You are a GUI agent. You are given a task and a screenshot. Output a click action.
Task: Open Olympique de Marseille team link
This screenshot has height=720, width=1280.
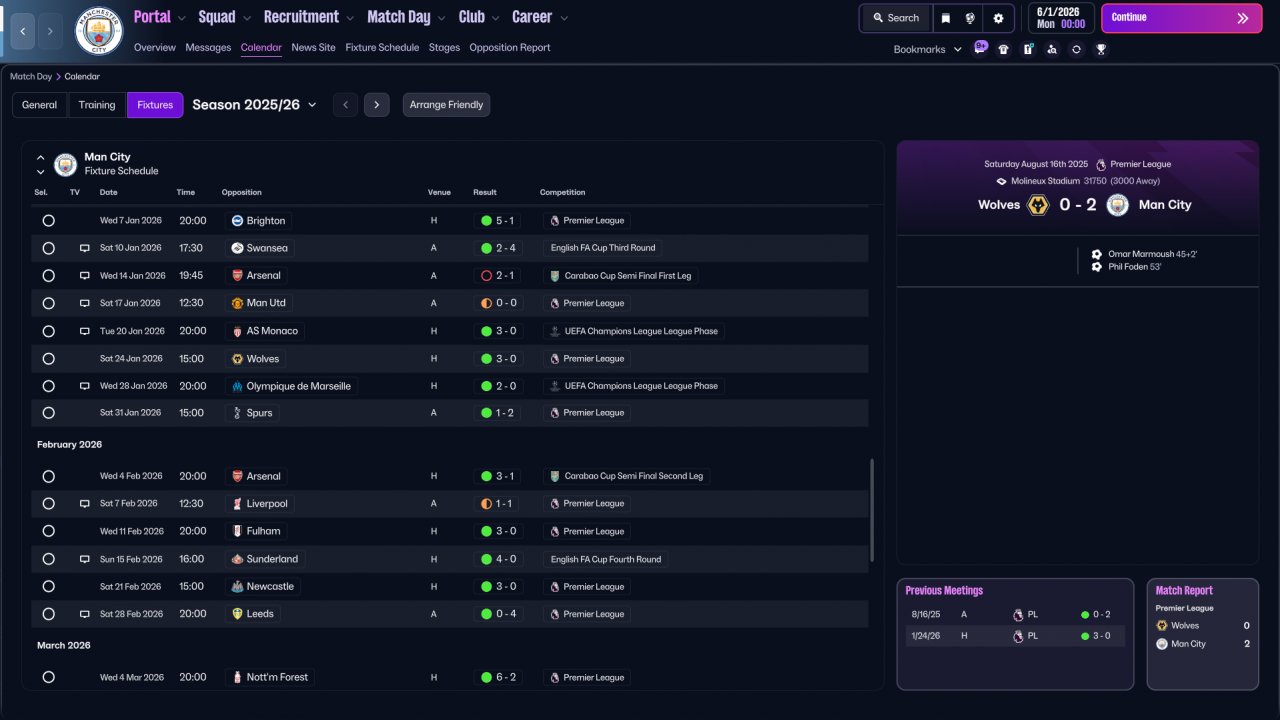tap(291, 386)
